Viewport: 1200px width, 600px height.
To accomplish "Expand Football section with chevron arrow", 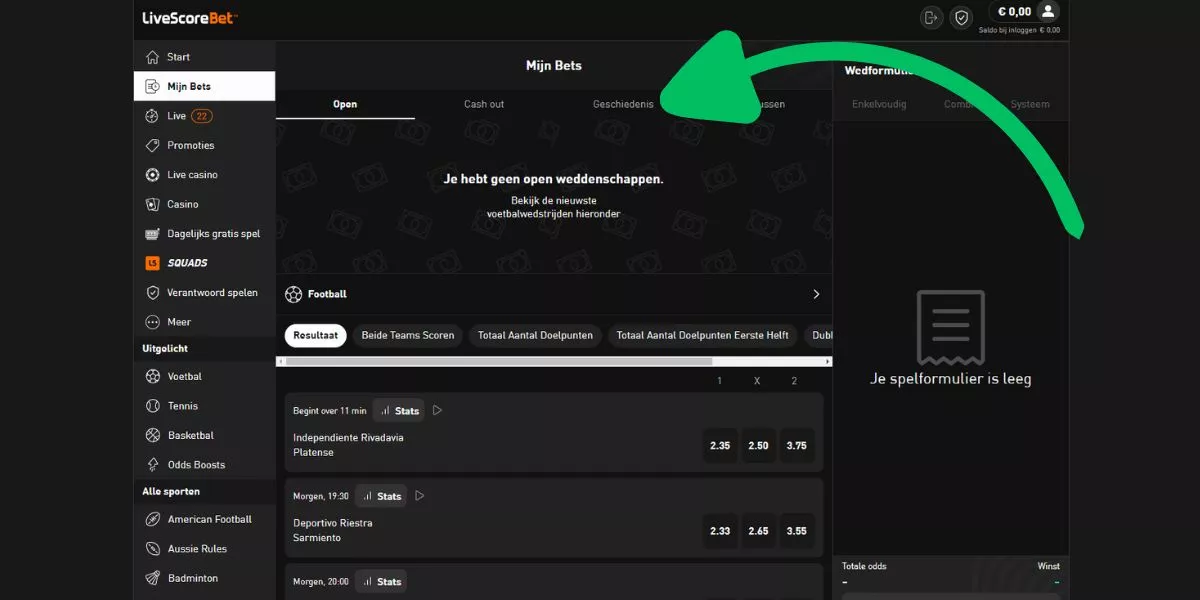I will coord(816,294).
